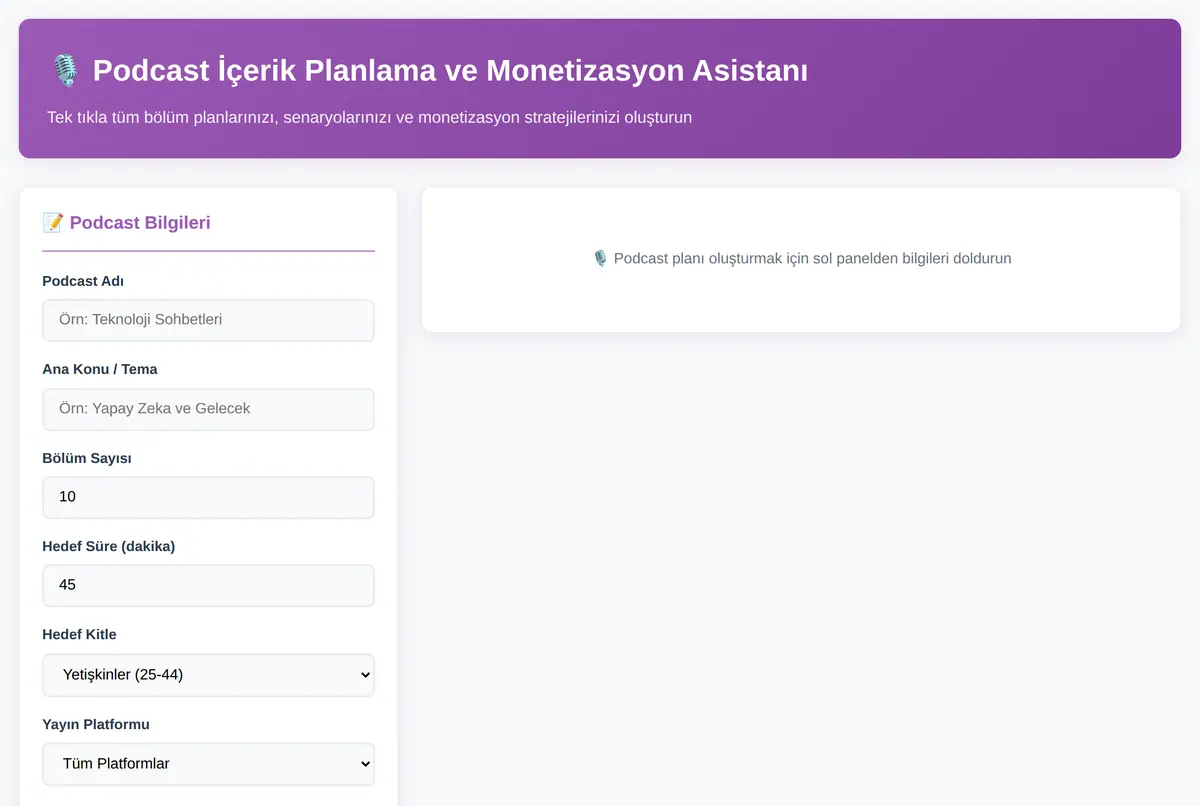Click the Yayın Platformu label

coord(96,724)
